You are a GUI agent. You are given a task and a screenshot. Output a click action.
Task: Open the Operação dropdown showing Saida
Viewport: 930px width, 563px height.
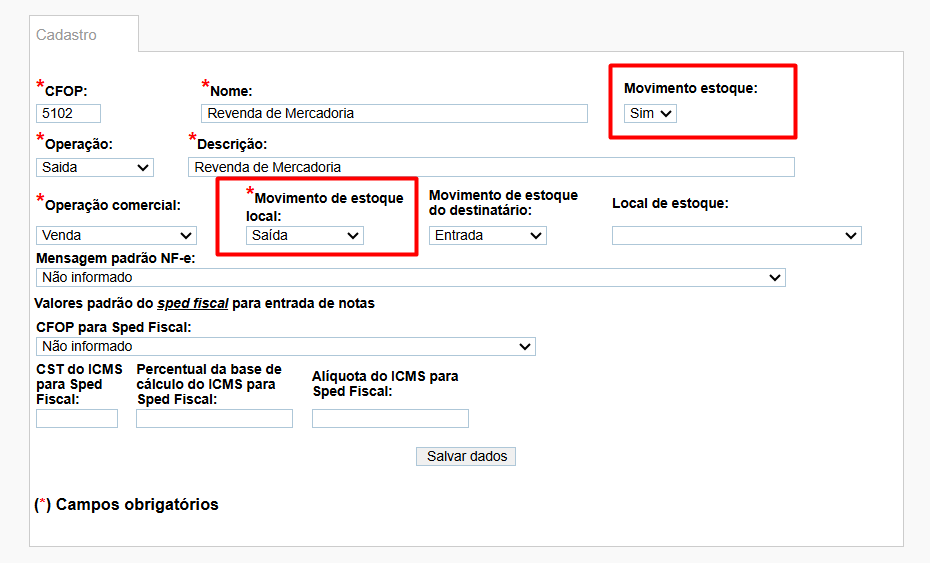pos(95,167)
